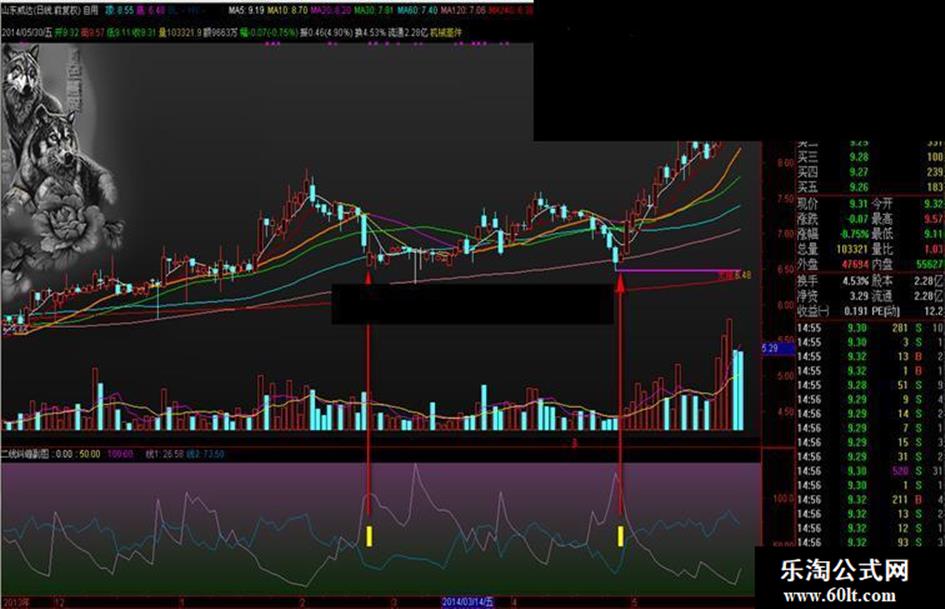Click the last tick row with volume 93

(870, 542)
